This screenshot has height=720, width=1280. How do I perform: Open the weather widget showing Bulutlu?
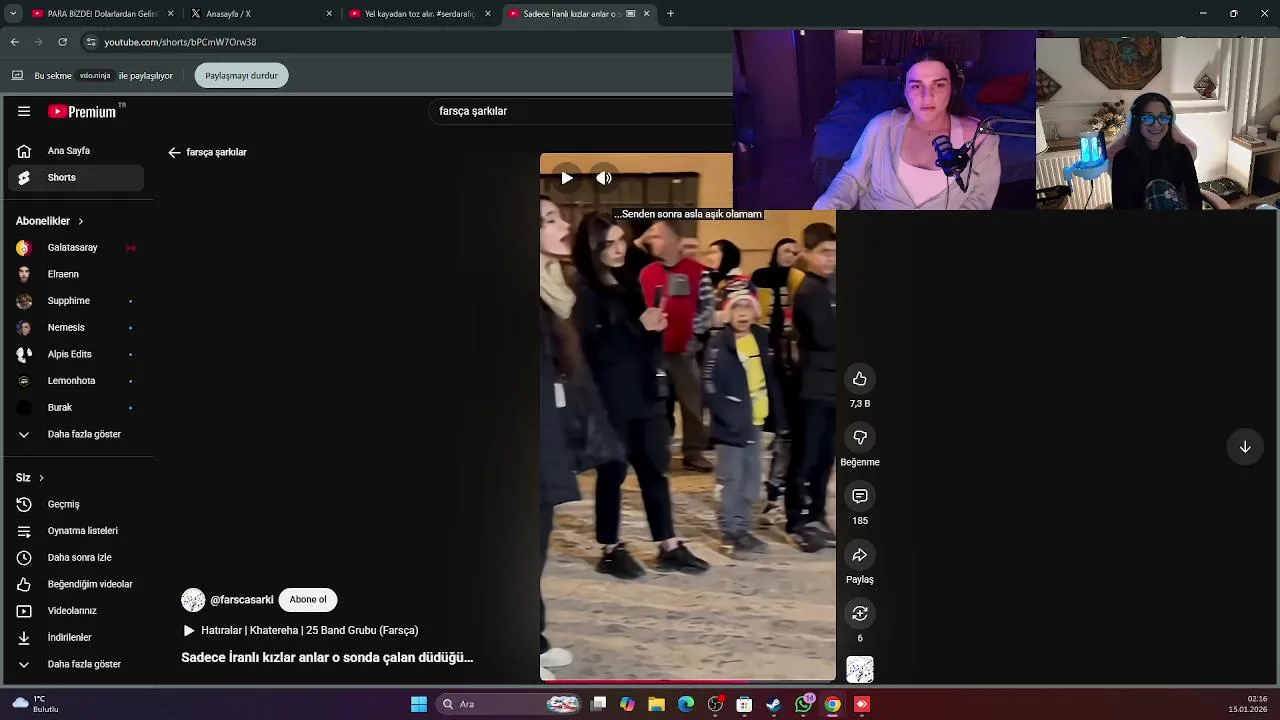pyautogui.click(x=35, y=704)
